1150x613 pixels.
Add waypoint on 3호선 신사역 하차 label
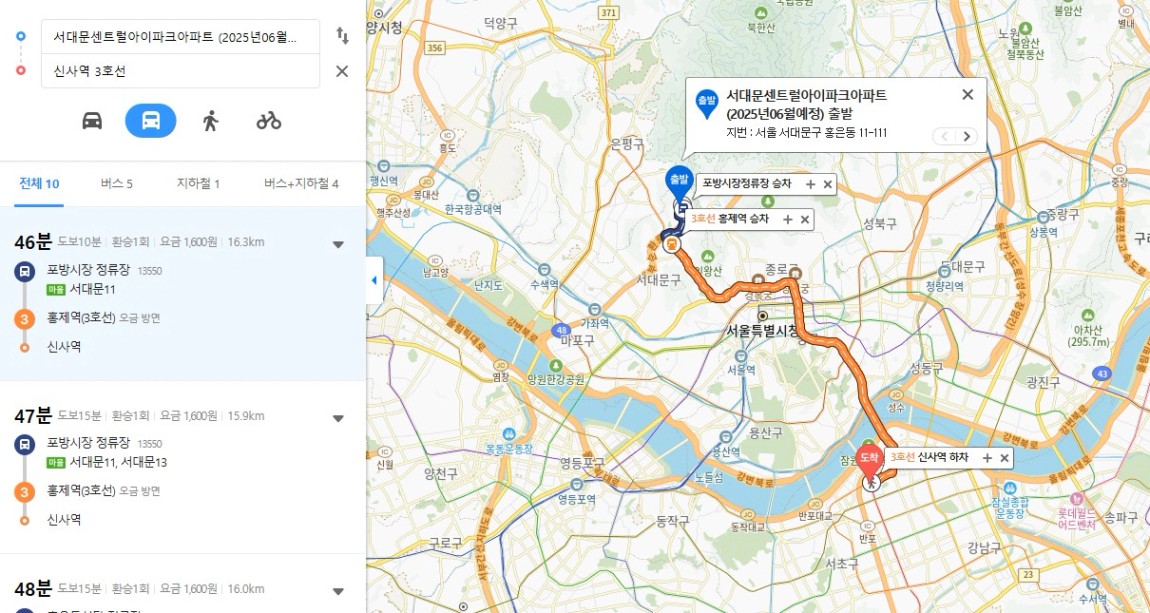(x=987, y=458)
